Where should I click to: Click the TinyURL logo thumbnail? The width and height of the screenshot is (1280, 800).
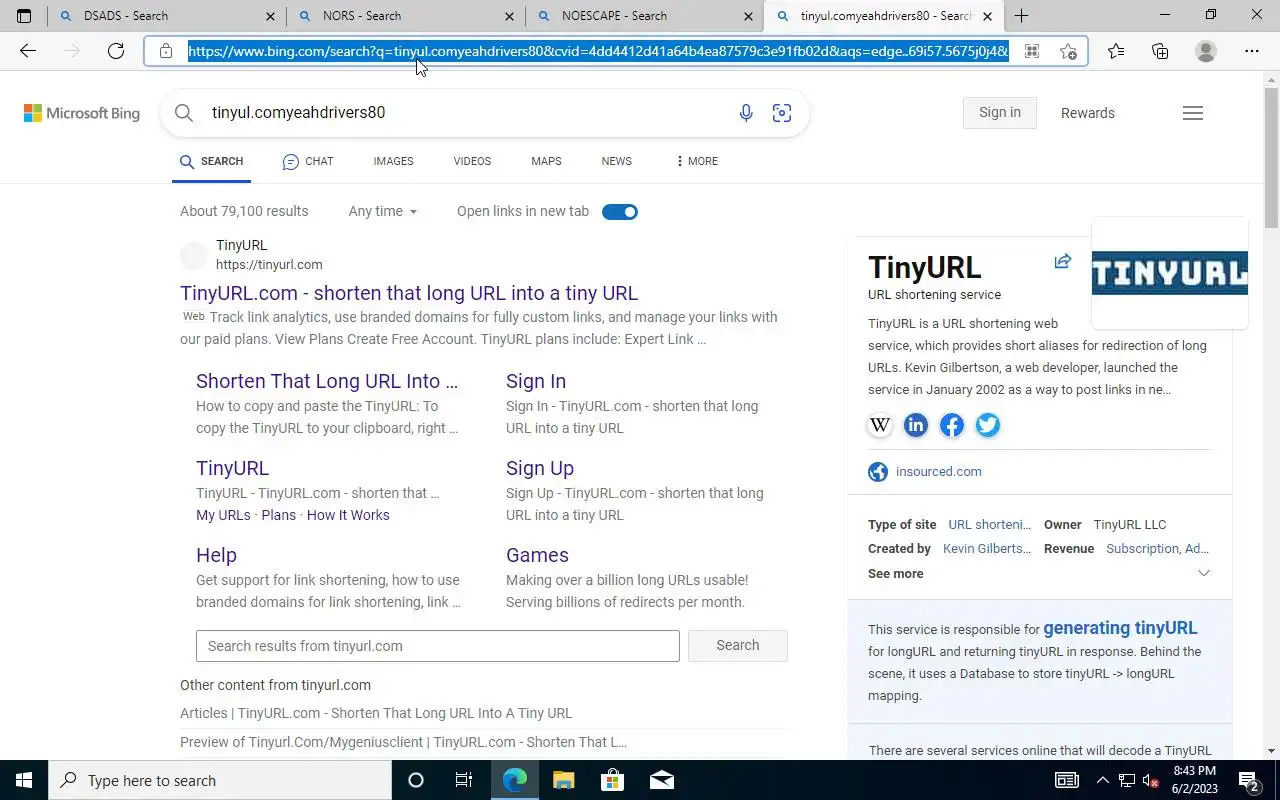point(1169,273)
